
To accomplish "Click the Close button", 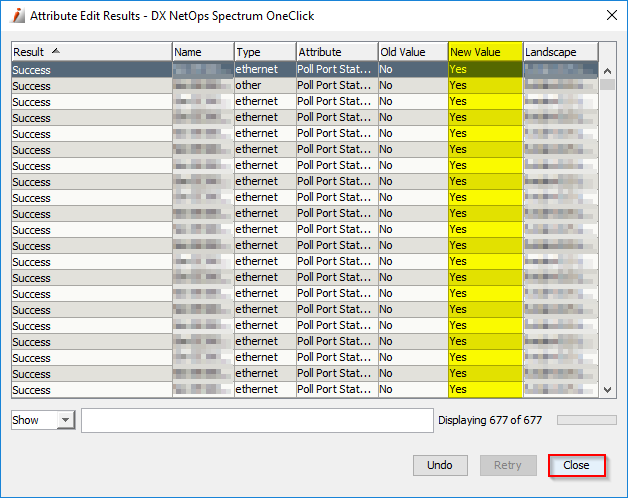I will click(576, 465).
